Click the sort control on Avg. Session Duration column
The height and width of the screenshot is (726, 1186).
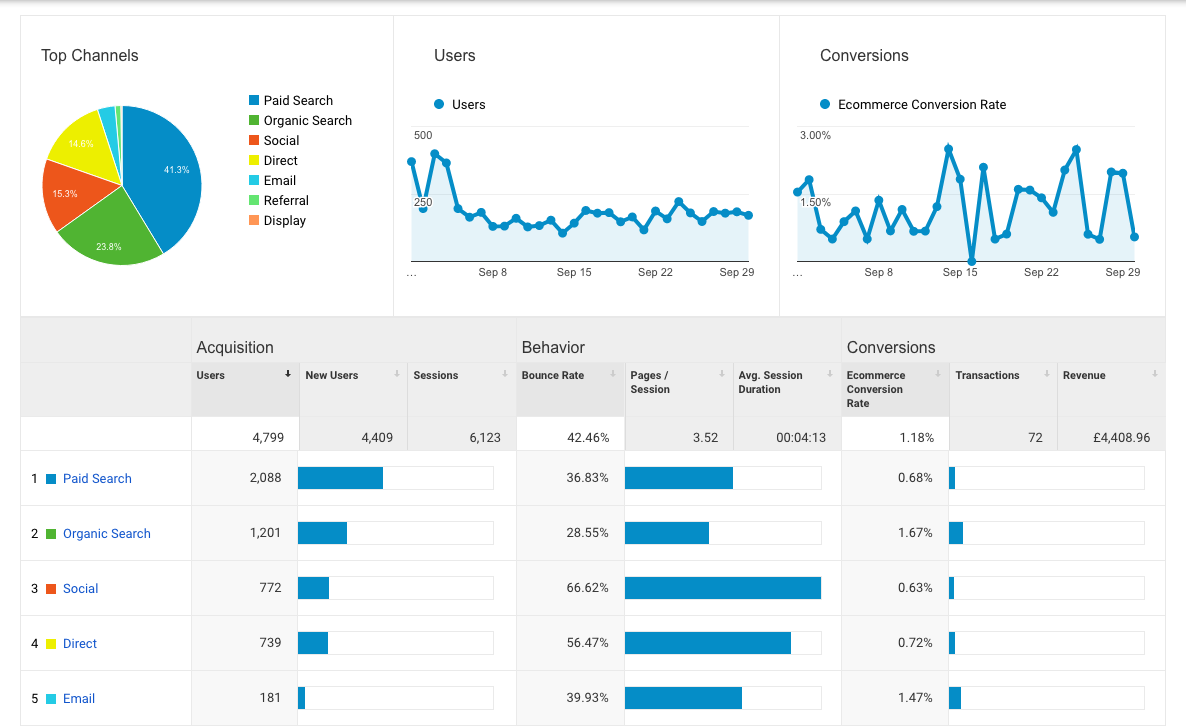click(x=830, y=371)
